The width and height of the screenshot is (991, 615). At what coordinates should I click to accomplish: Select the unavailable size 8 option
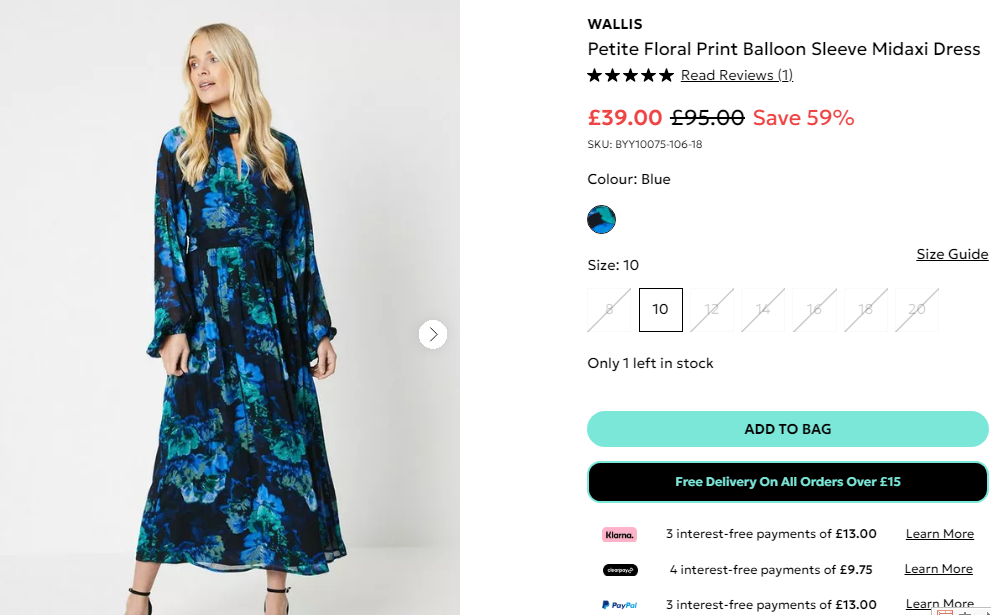609,310
